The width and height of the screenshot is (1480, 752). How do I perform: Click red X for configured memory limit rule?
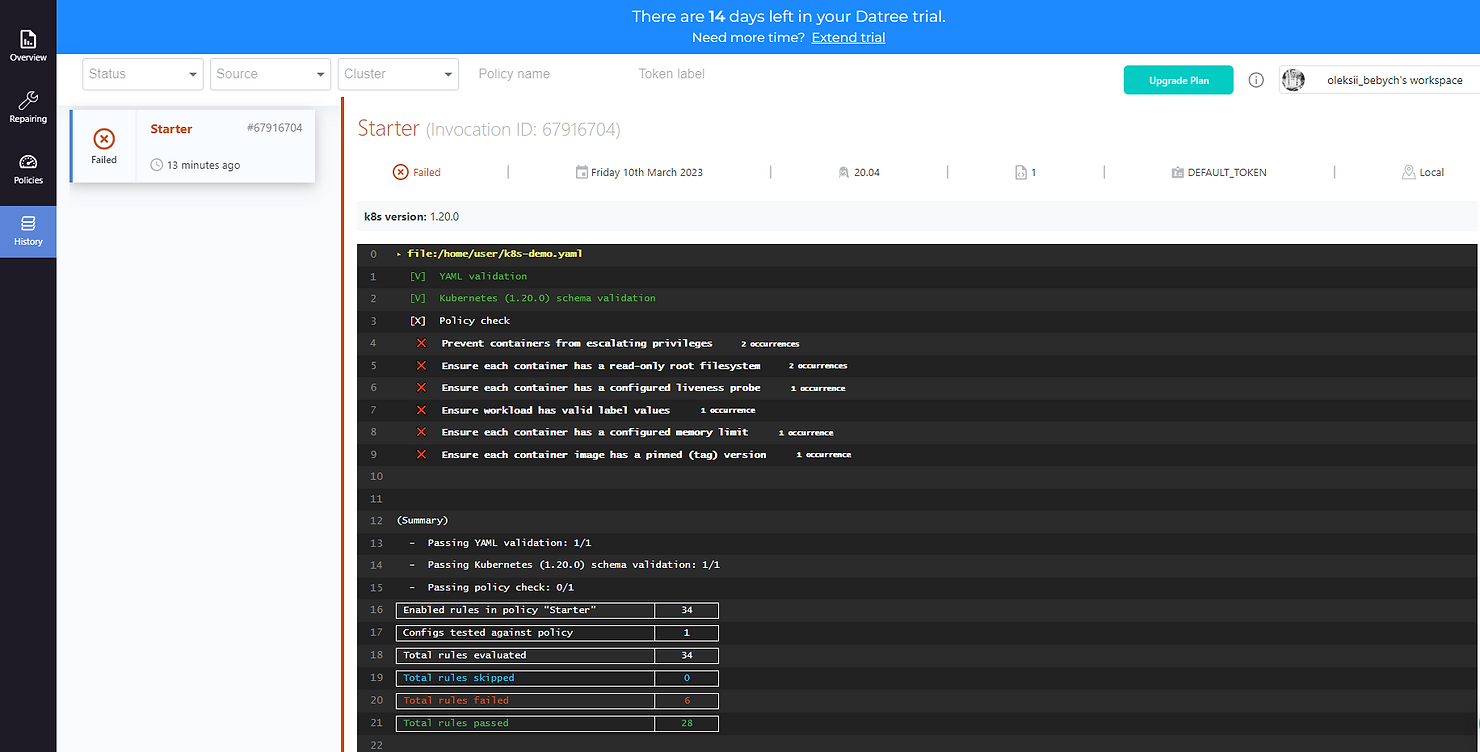point(421,432)
